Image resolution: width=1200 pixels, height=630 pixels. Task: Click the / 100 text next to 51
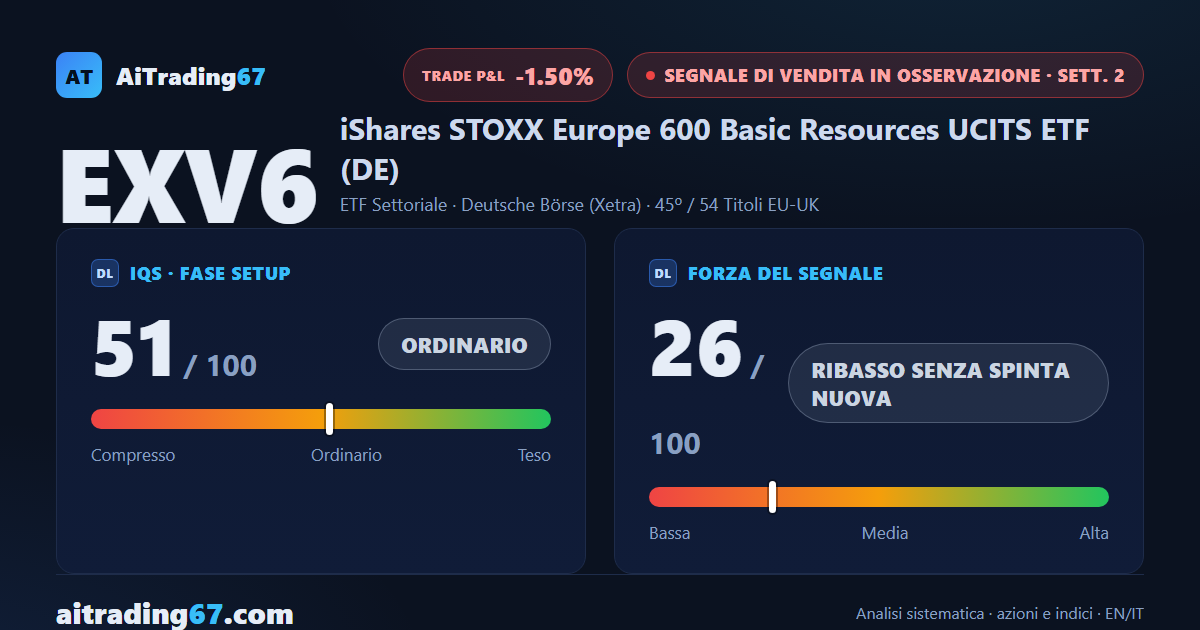tap(220, 365)
